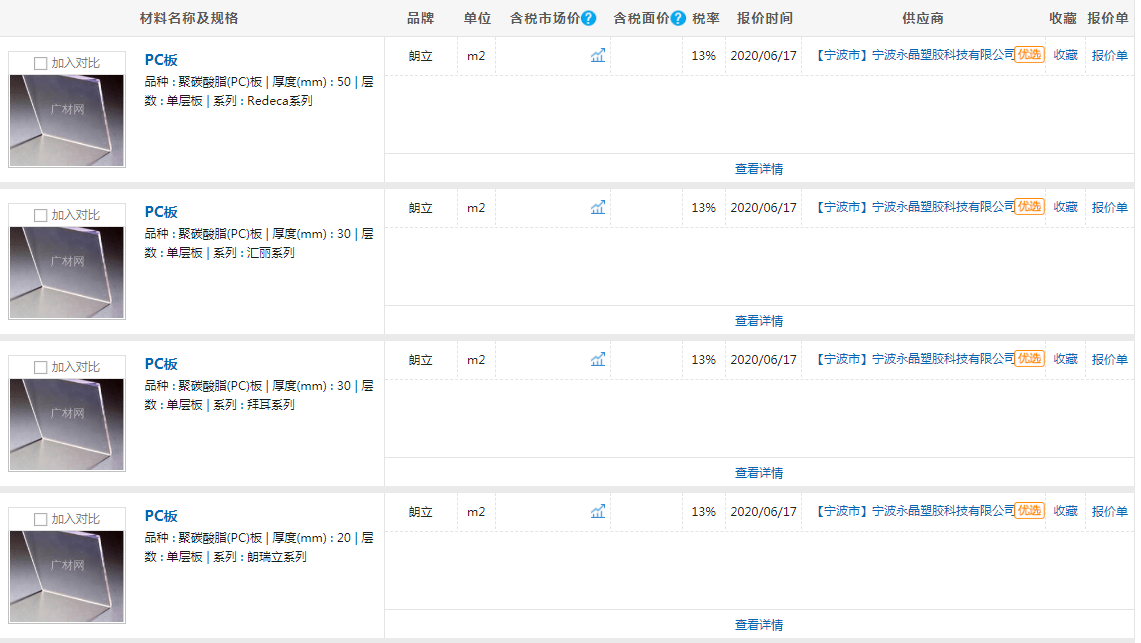Click 收藏 for 拜耳系列 row
1141x643 pixels.
[1065, 359]
